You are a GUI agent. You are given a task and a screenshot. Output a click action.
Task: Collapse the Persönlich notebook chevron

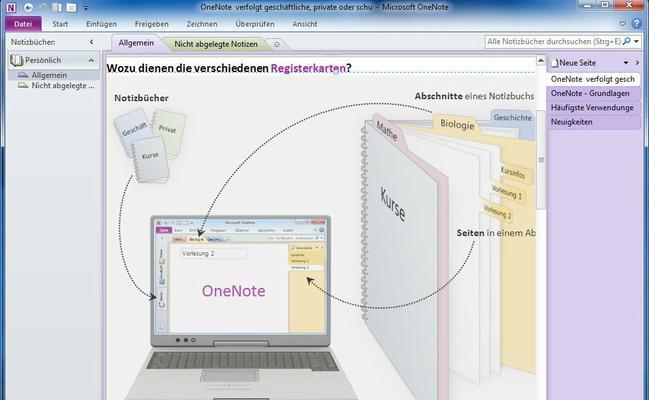click(x=91, y=60)
